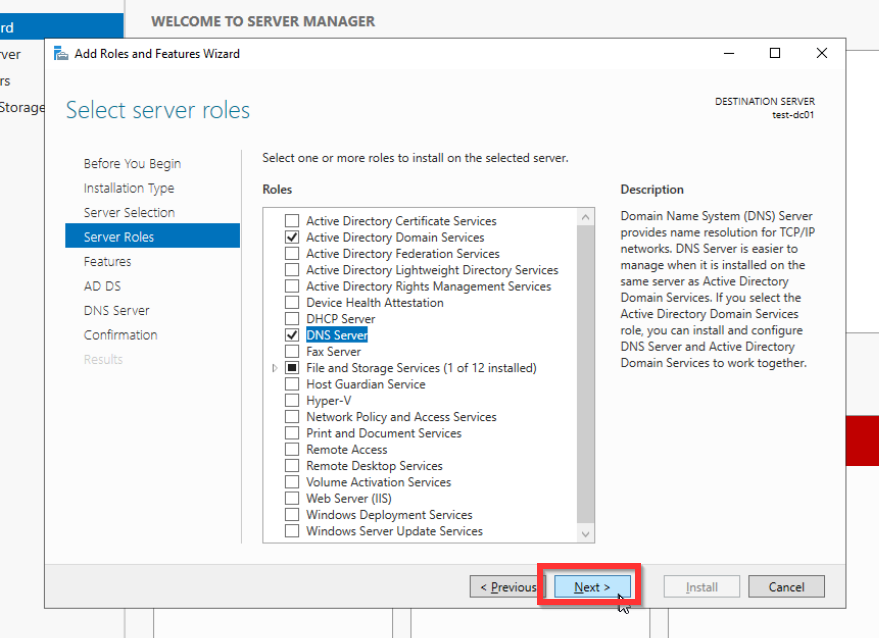
Task: Click the roles list scrollbar track
Action: coord(585,375)
